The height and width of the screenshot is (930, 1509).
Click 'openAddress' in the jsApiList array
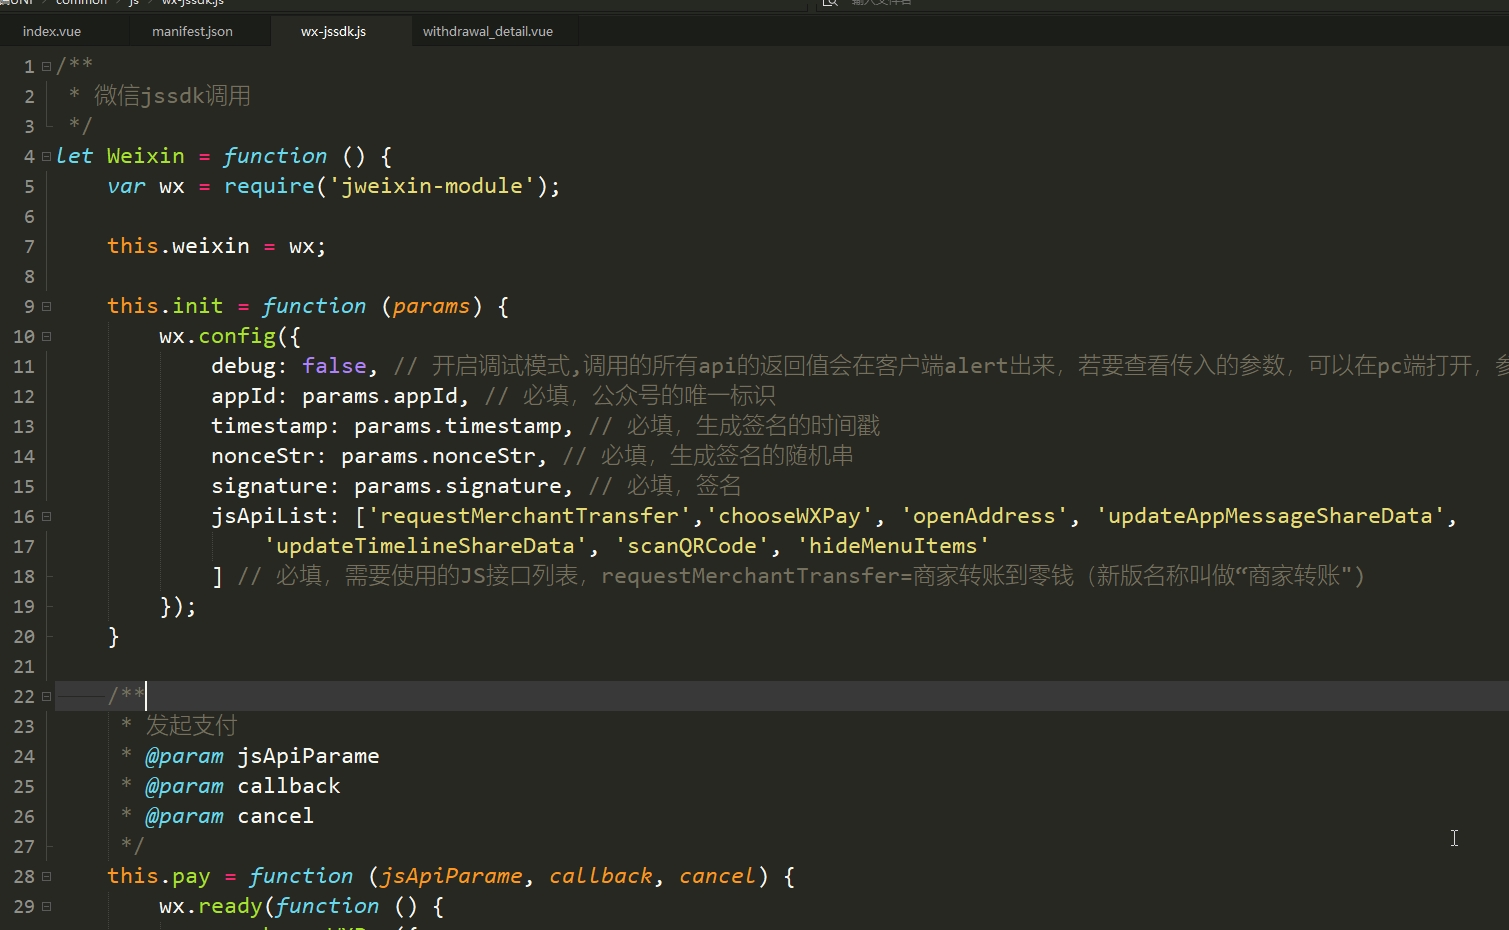click(x=983, y=516)
